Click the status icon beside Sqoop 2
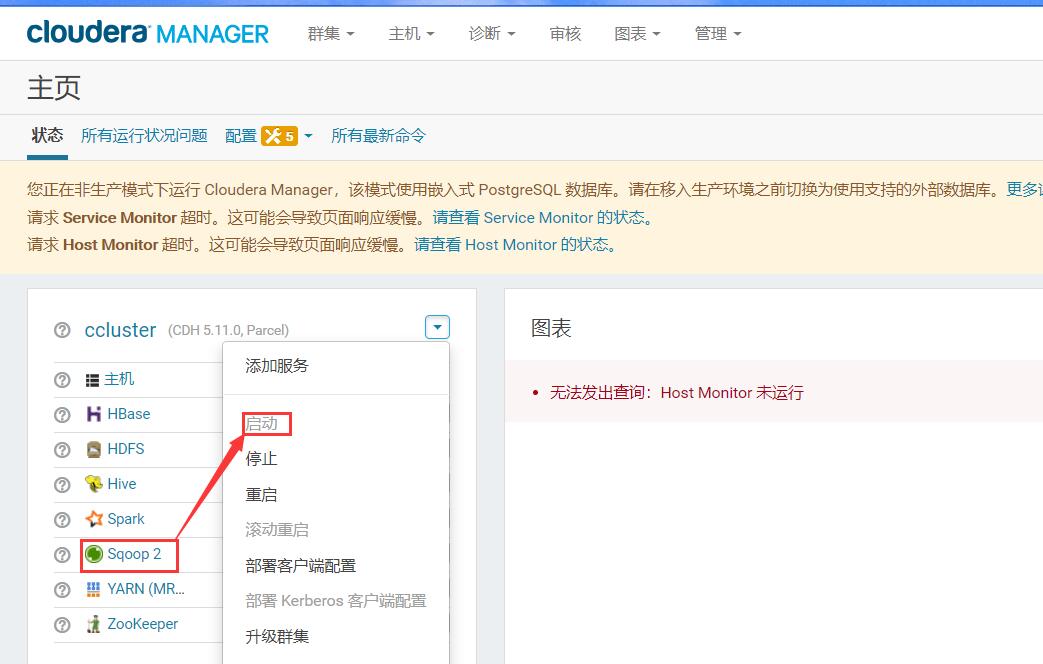Image resolution: width=1043 pixels, height=664 pixels. (x=62, y=555)
